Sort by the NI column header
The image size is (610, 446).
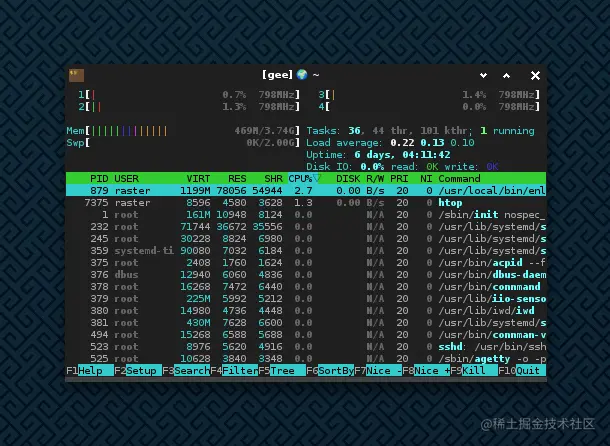pos(426,178)
